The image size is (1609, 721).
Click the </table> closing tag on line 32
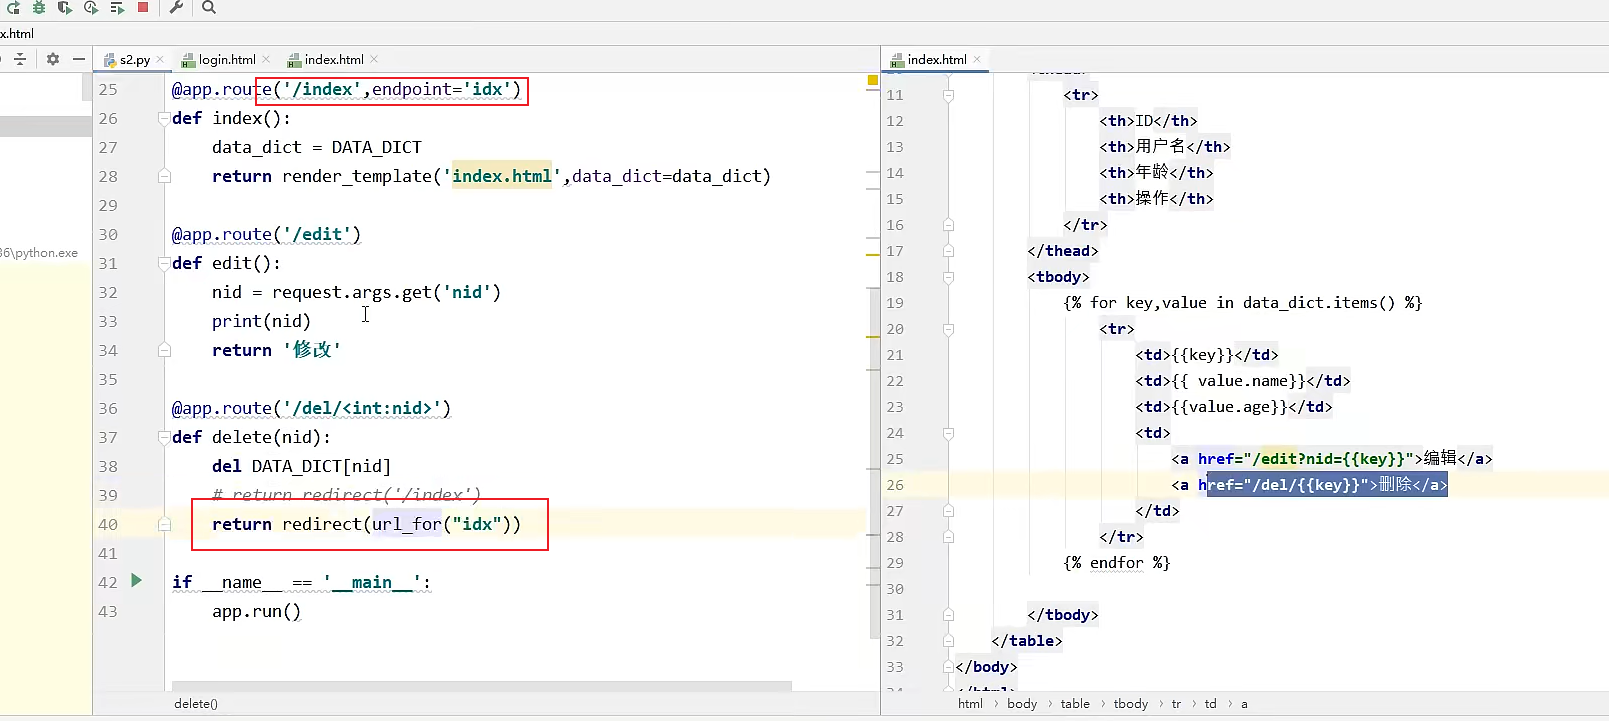click(1027, 641)
